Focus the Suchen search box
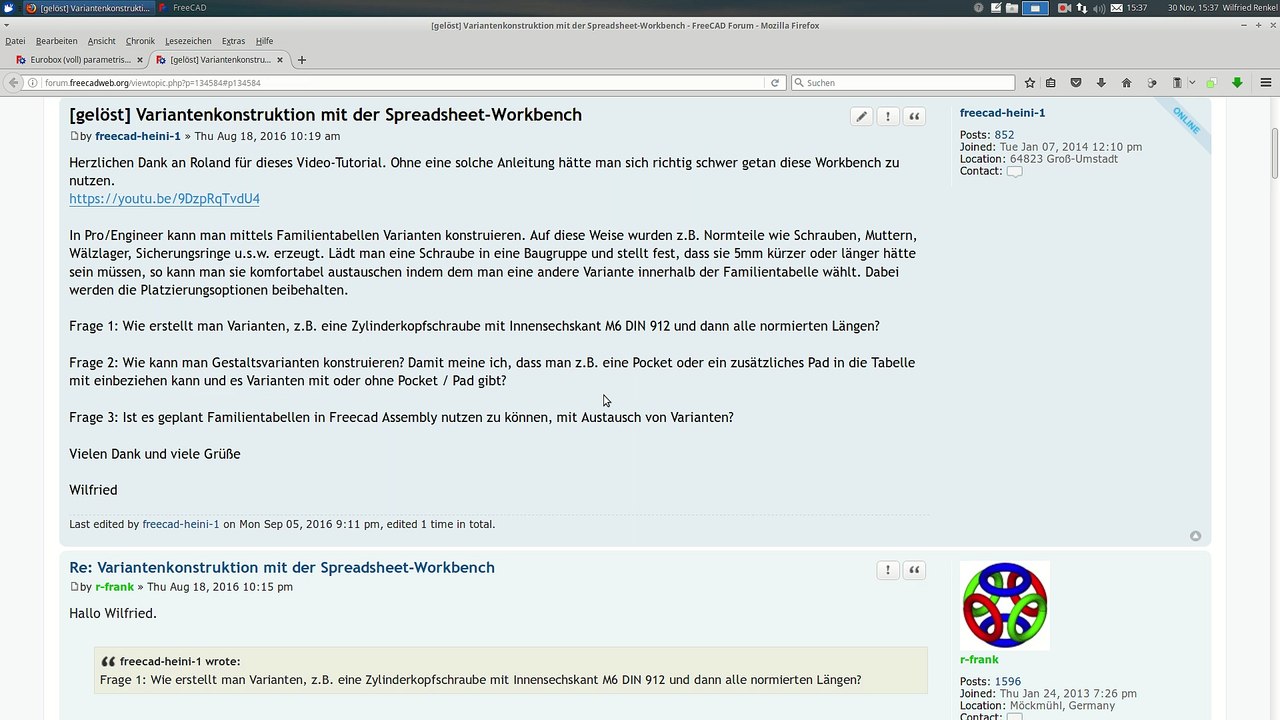Image resolution: width=1280 pixels, height=720 pixels. pyautogui.click(x=903, y=83)
